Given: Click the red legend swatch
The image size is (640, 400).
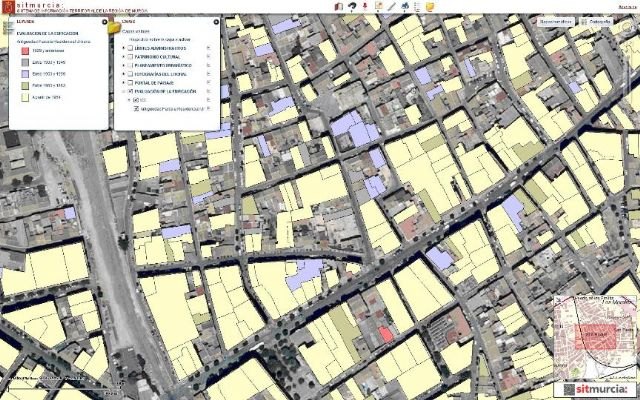Looking at the screenshot, I should tap(25, 51).
